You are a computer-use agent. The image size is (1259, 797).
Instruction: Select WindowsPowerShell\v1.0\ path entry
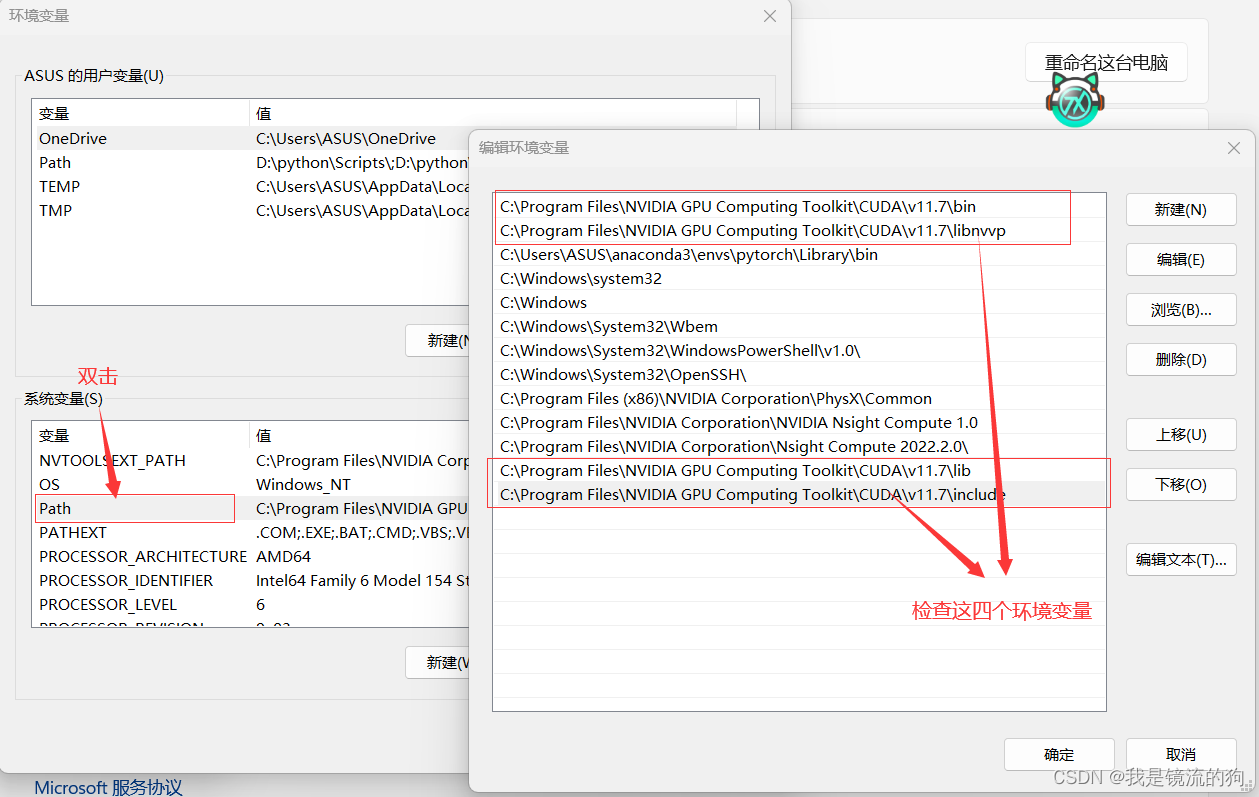coord(800,351)
